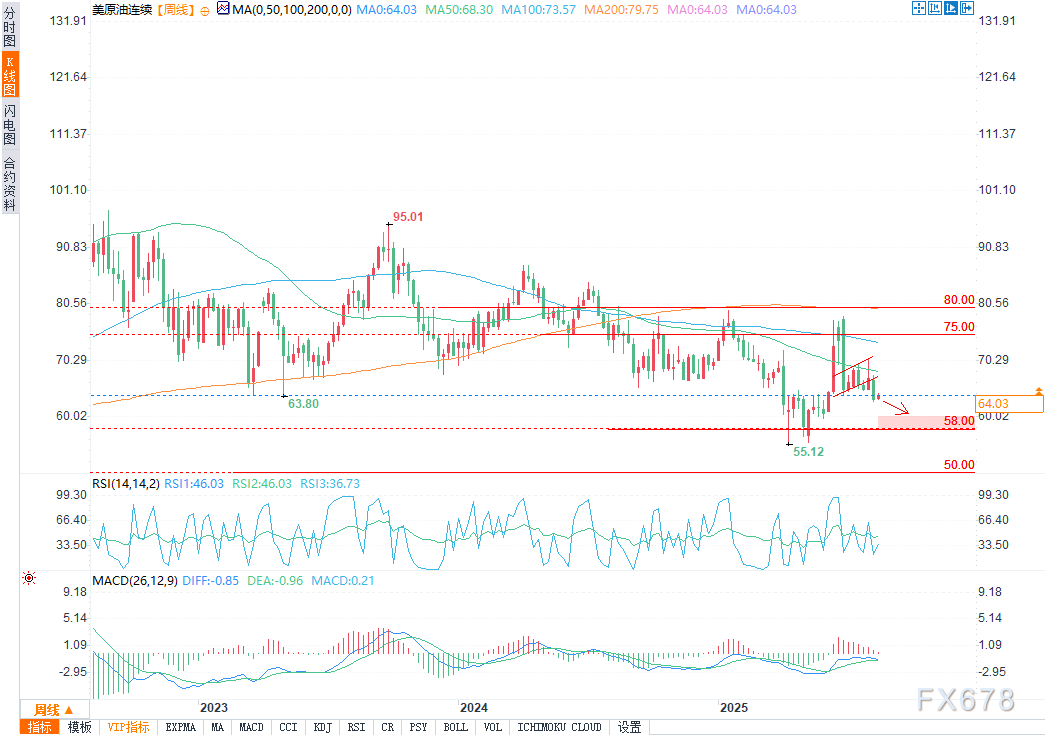Screen dimensions: 1045x735
Task: Click the orange price alert bell icon
Action: [x=1039, y=390]
